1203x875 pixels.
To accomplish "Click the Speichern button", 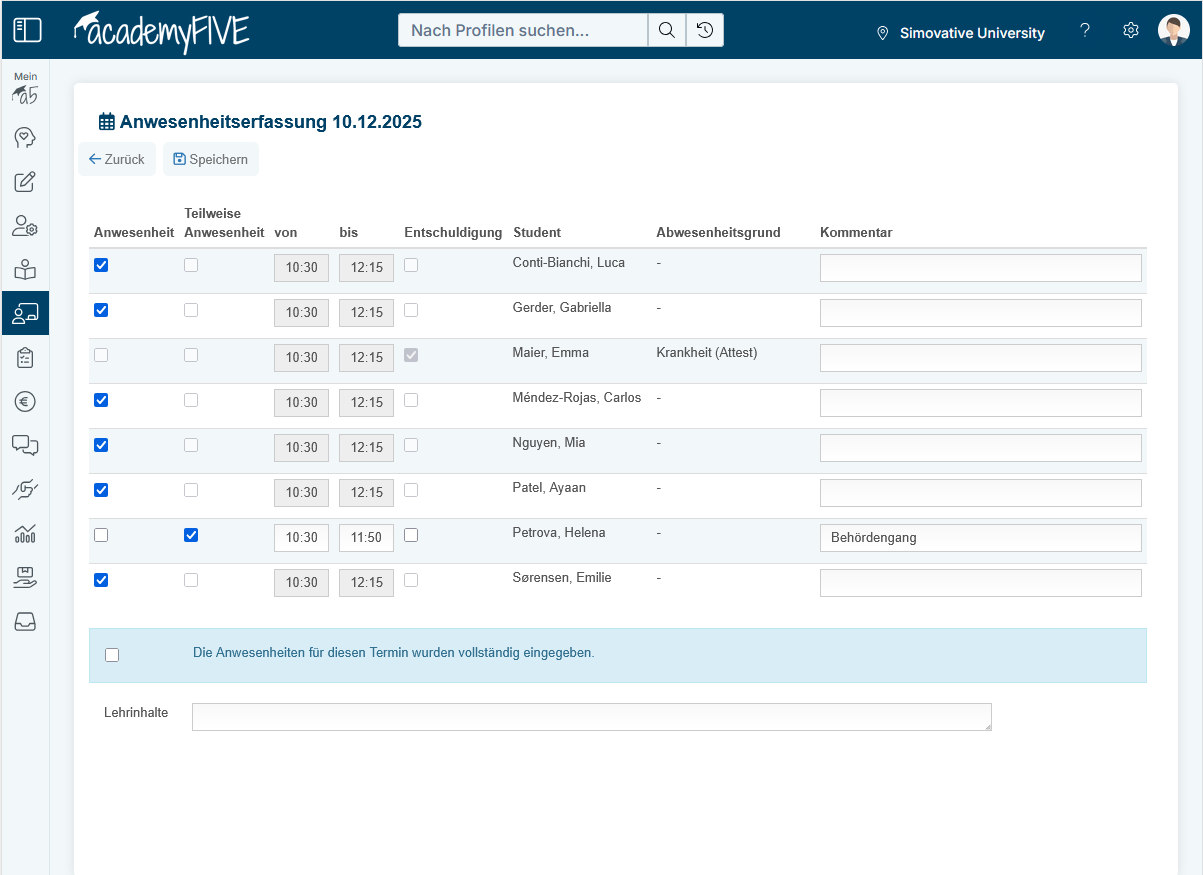I will (x=211, y=159).
